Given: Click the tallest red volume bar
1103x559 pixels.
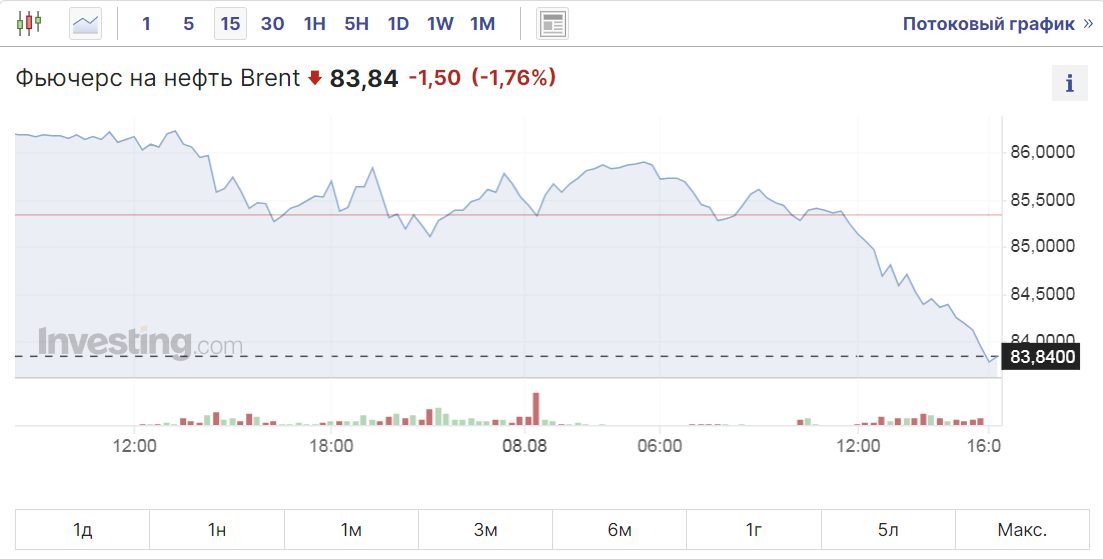Looking at the screenshot, I should pyautogui.click(x=536, y=409).
